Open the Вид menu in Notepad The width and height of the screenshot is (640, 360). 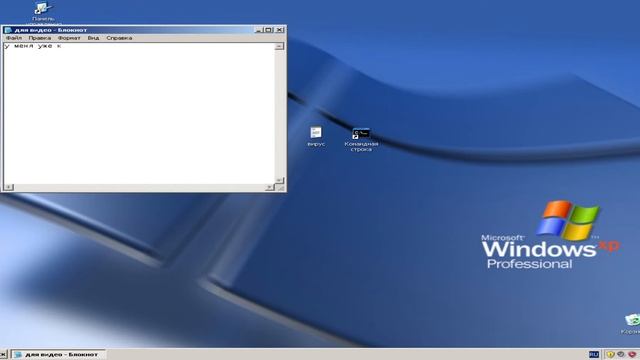(x=93, y=38)
